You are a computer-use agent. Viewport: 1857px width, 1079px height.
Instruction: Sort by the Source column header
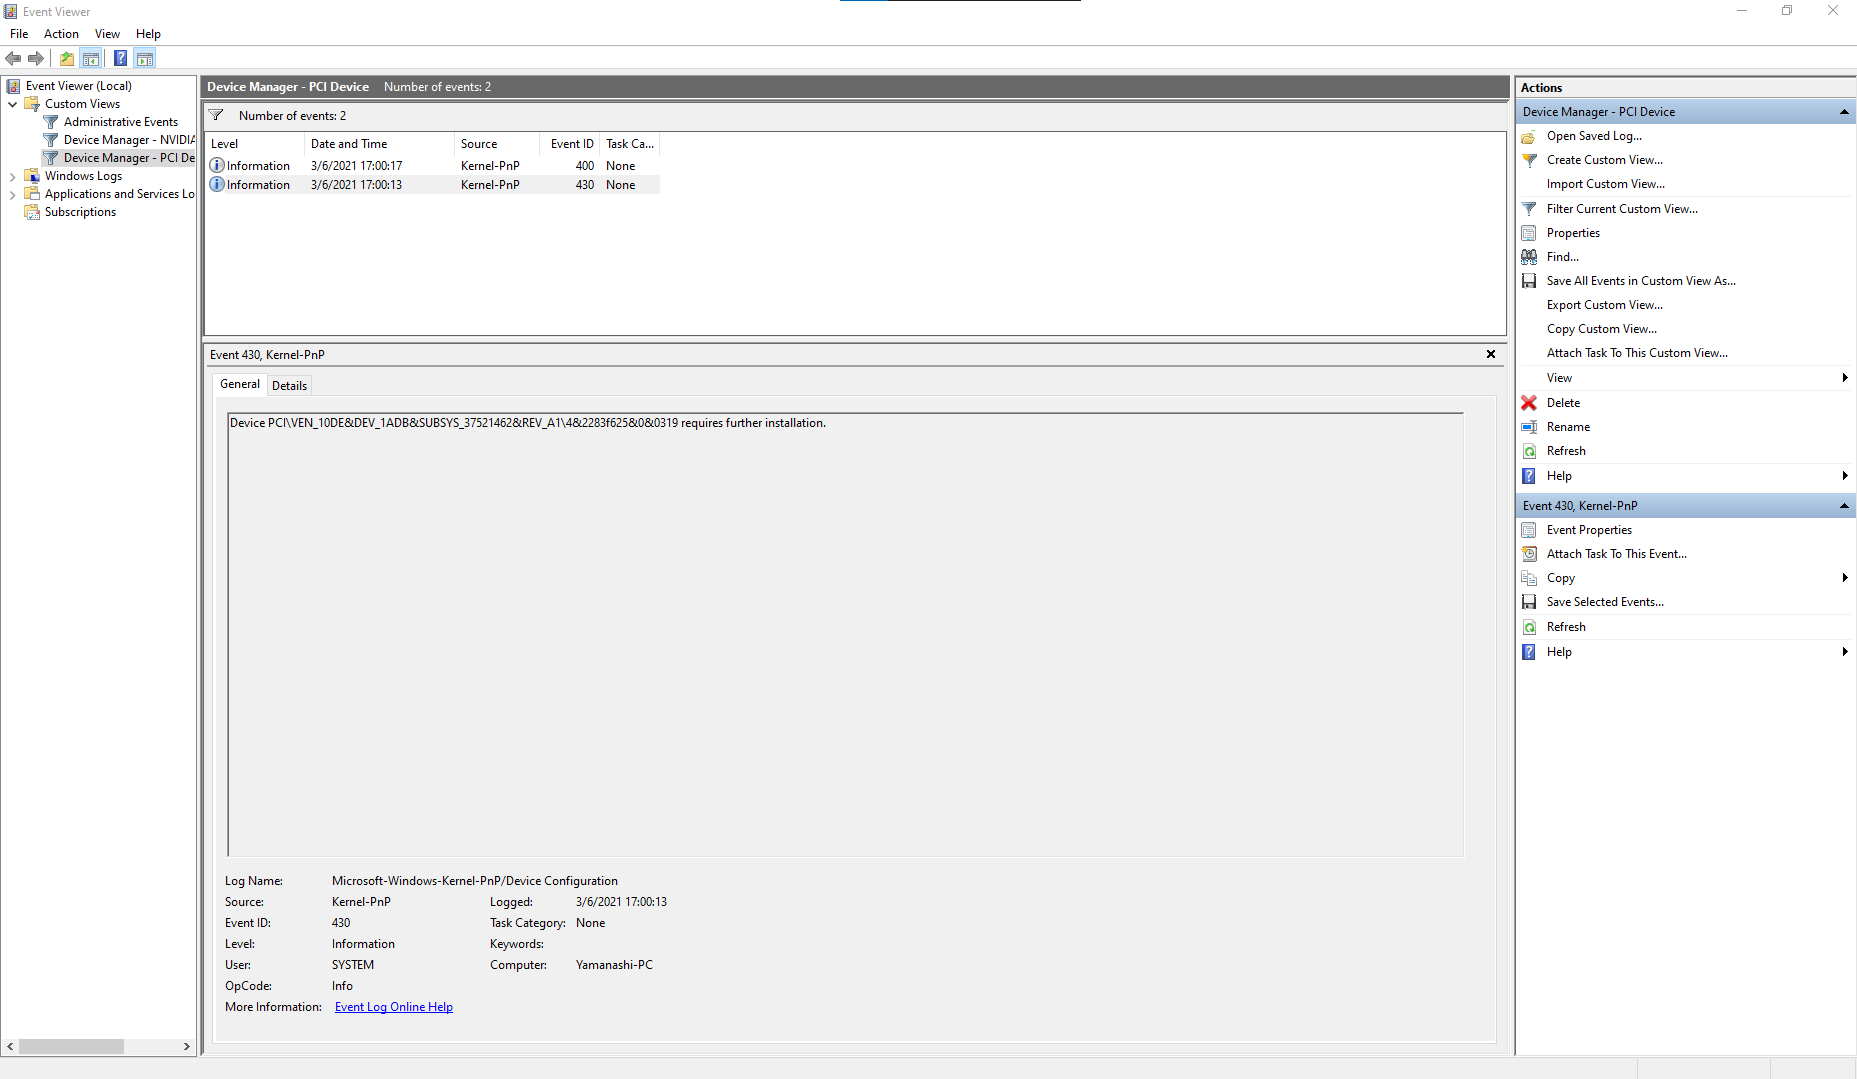point(497,144)
